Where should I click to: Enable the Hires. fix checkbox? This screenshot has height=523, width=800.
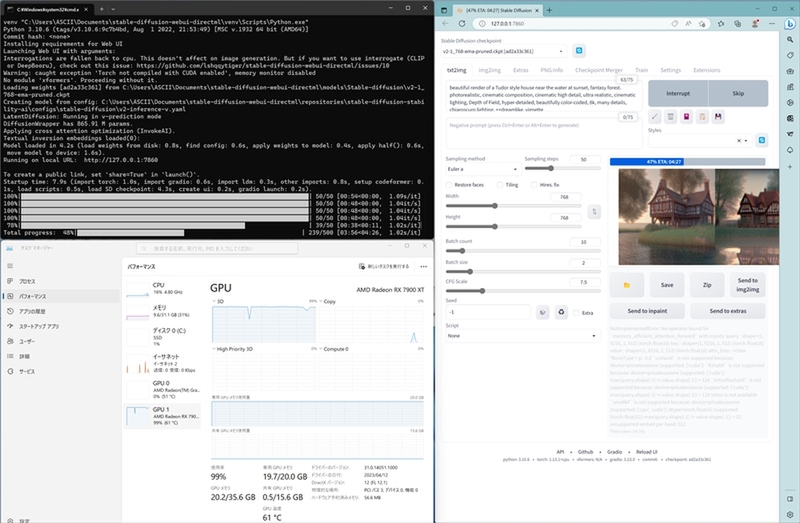[534, 184]
